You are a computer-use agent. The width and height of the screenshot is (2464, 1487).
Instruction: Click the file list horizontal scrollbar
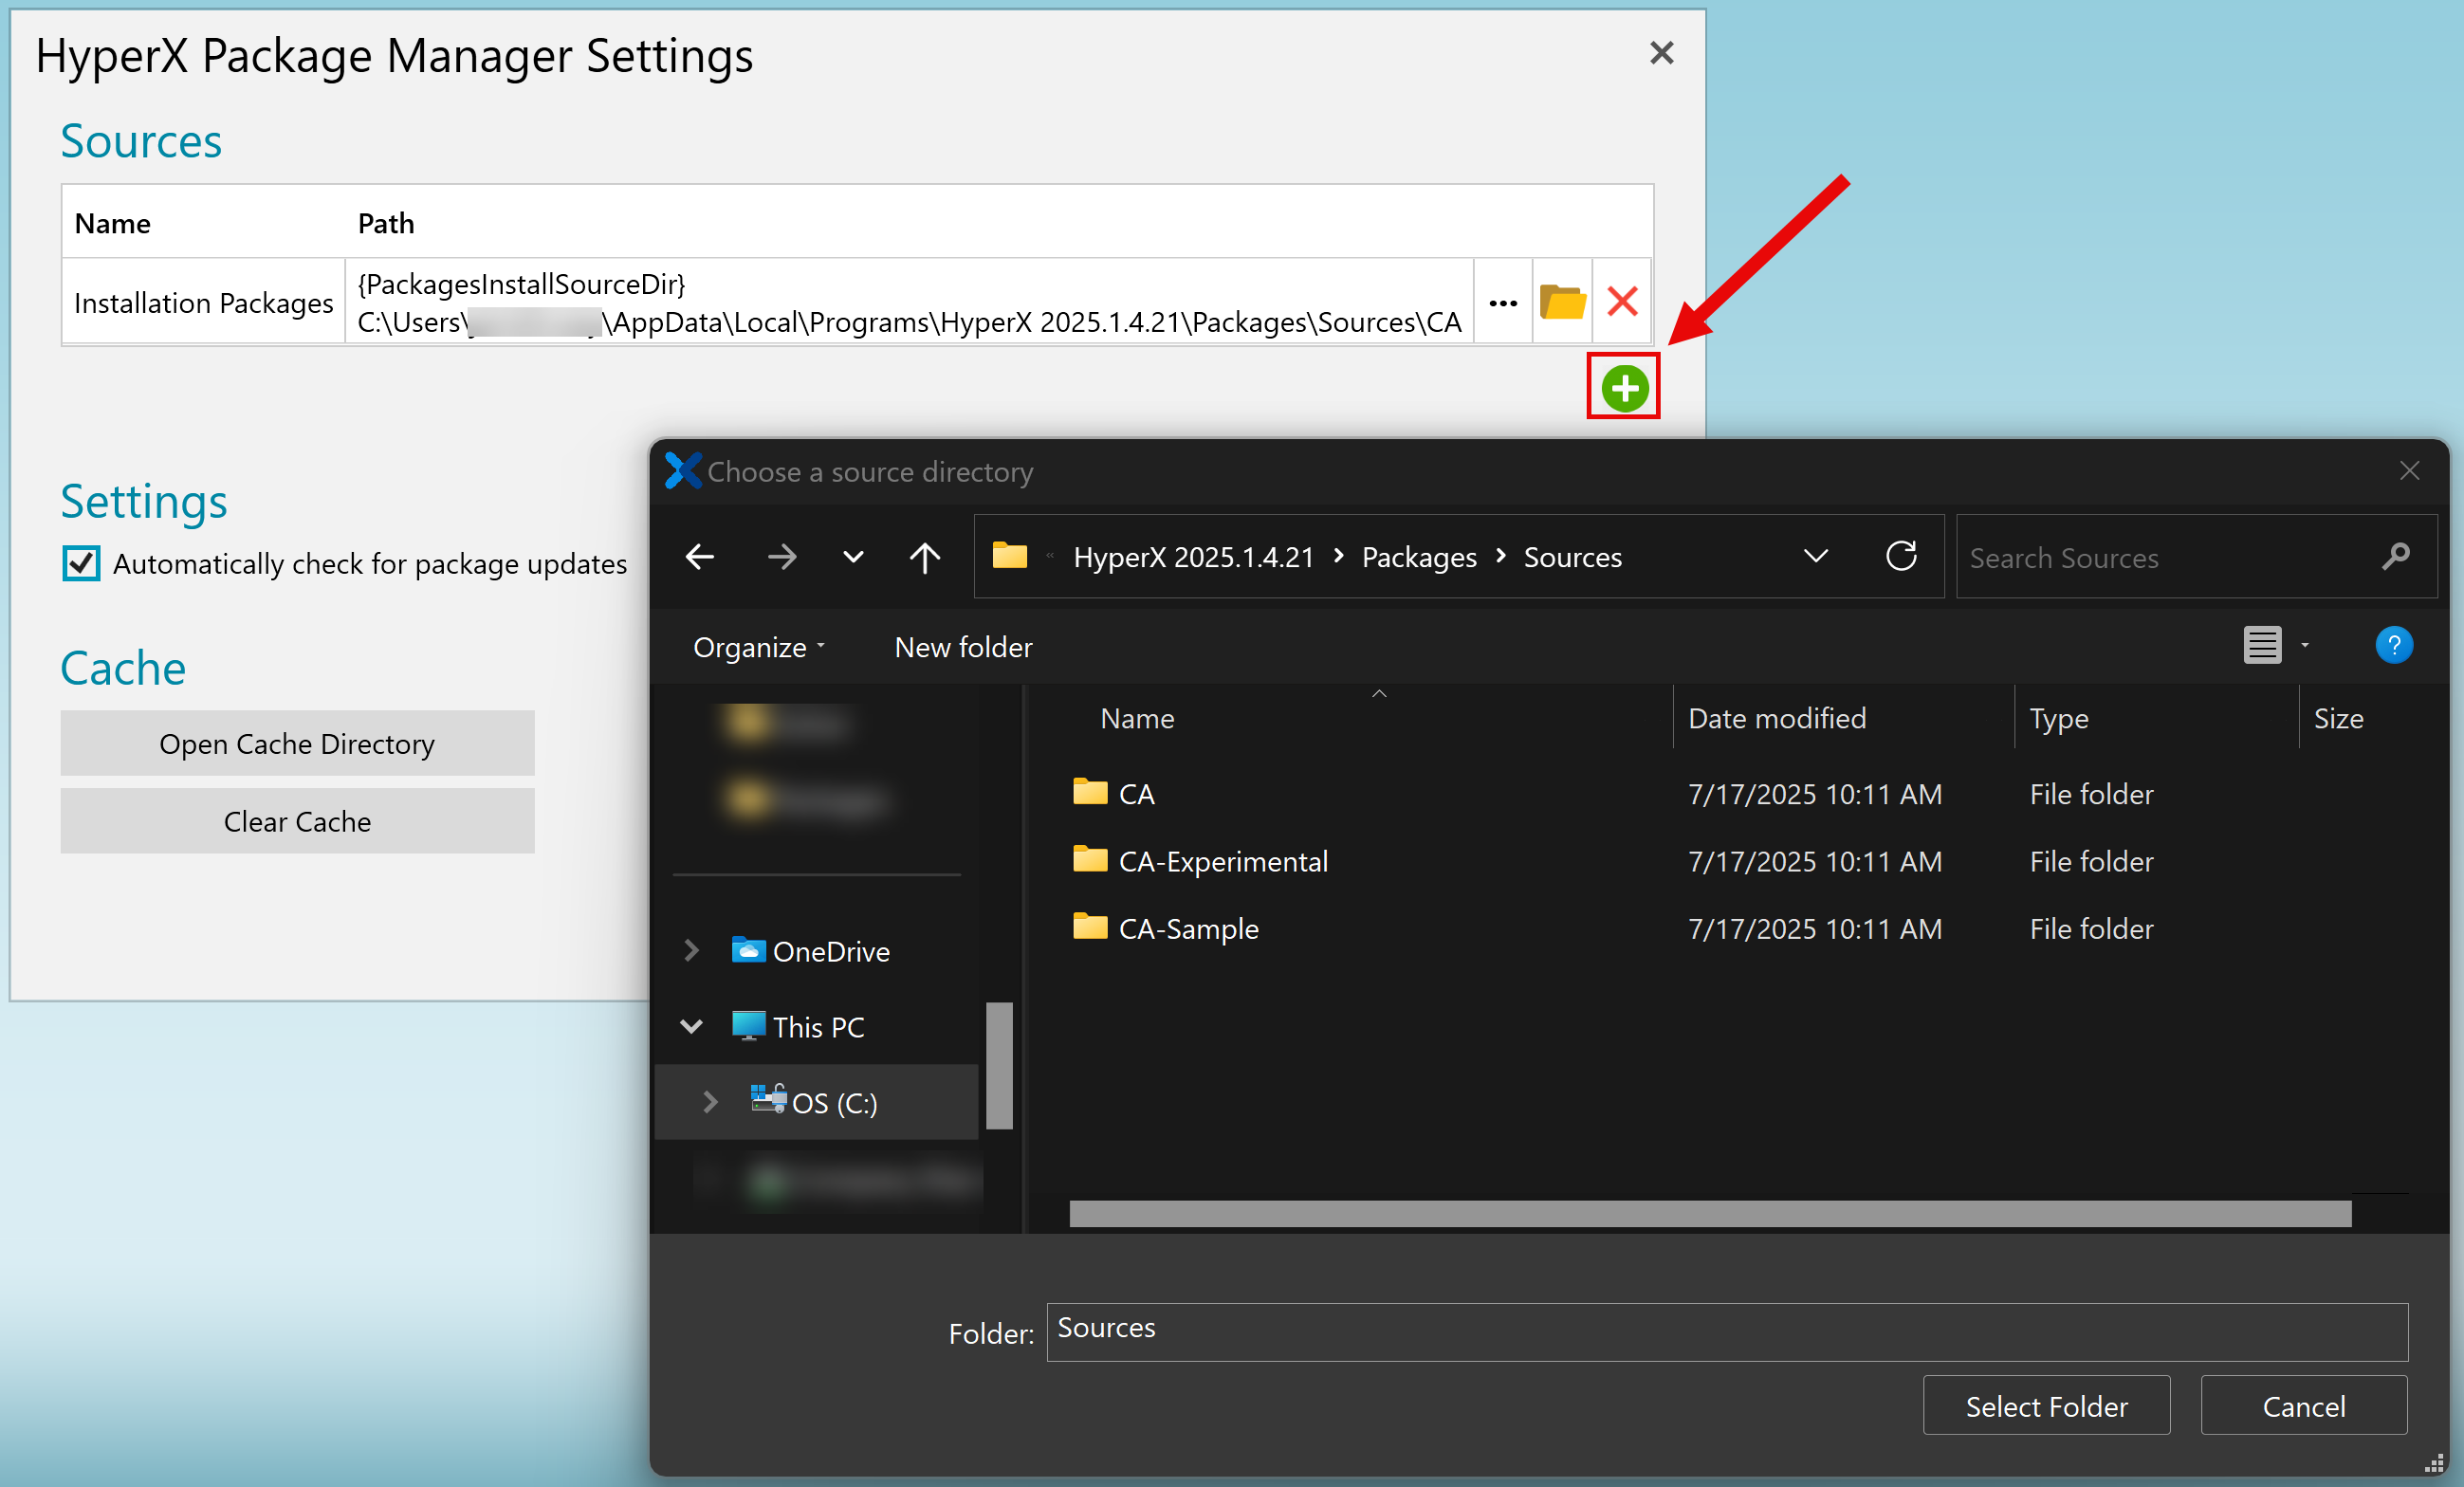1710,1213
